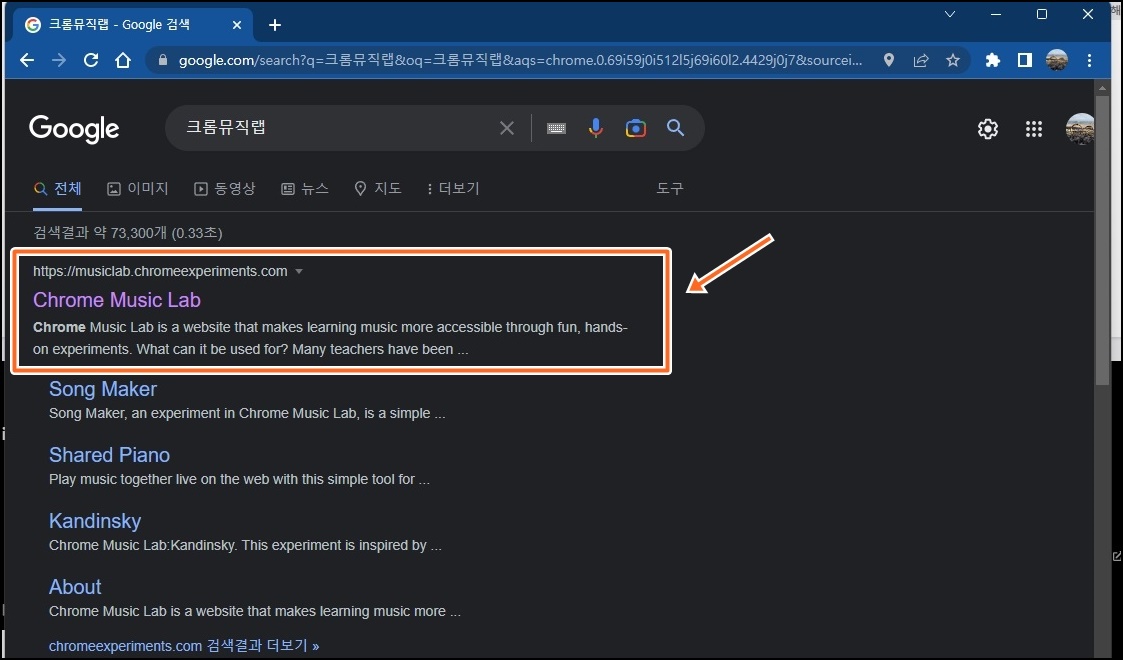Open the Song Maker sitelink
This screenshot has width=1123, height=660.
[x=102, y=389]
